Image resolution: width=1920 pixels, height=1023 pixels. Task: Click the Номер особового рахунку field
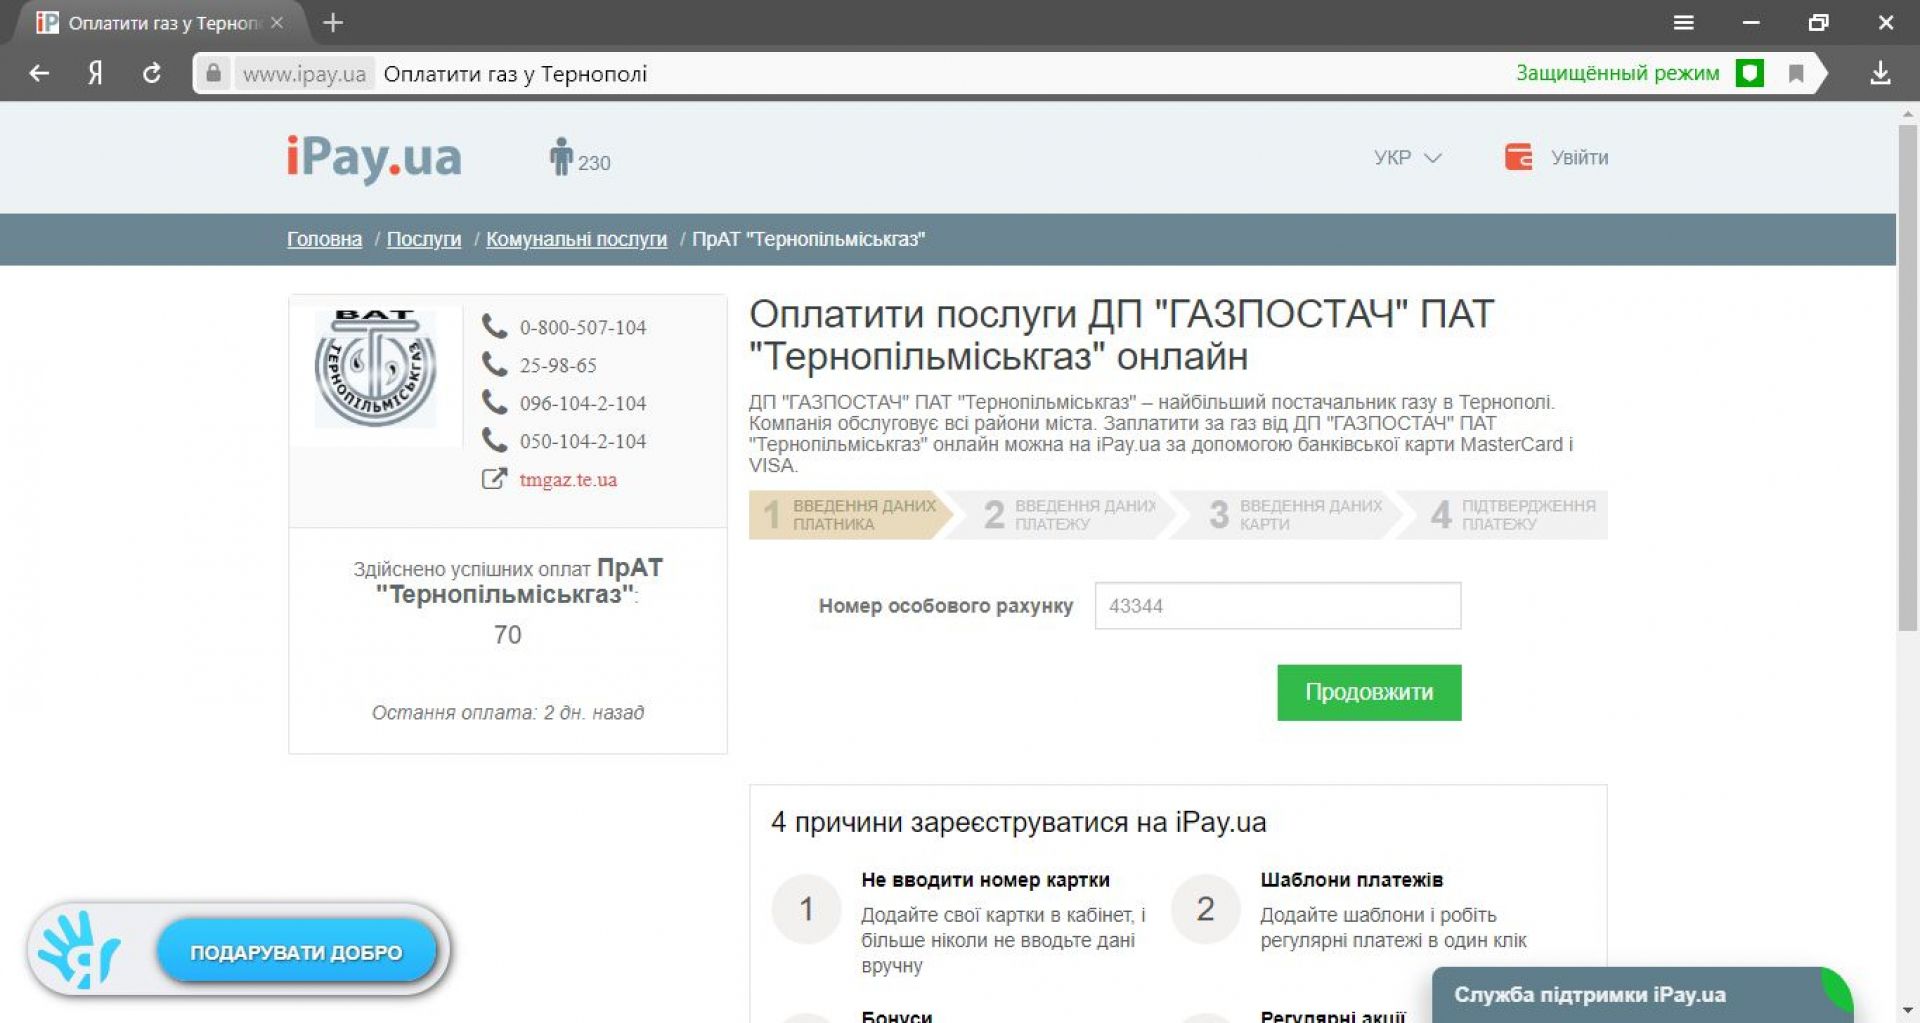1277,606
